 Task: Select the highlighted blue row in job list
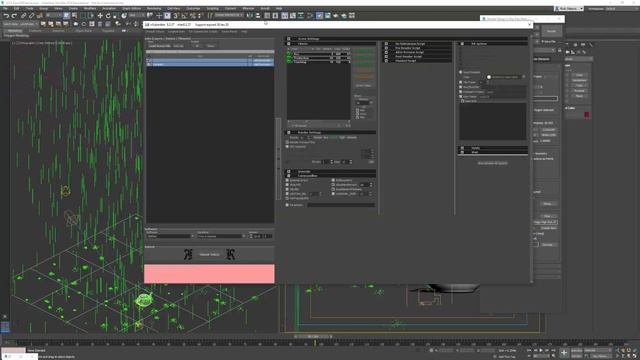point(210,64)
